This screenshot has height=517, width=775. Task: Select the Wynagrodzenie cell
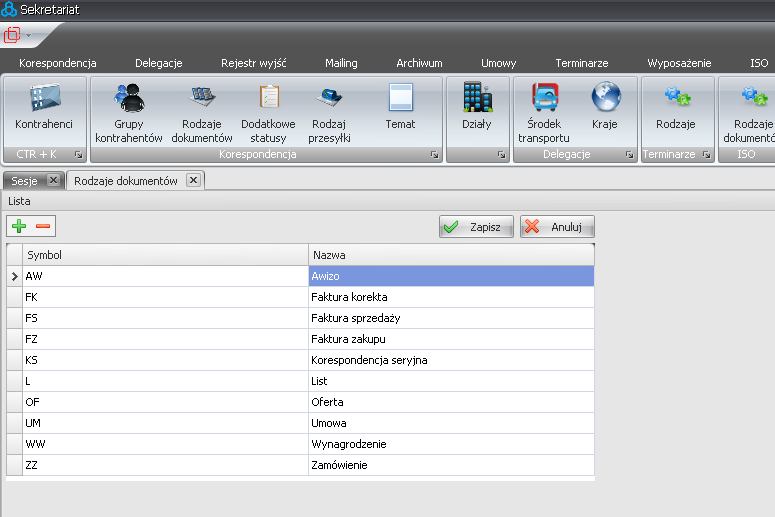452,444
